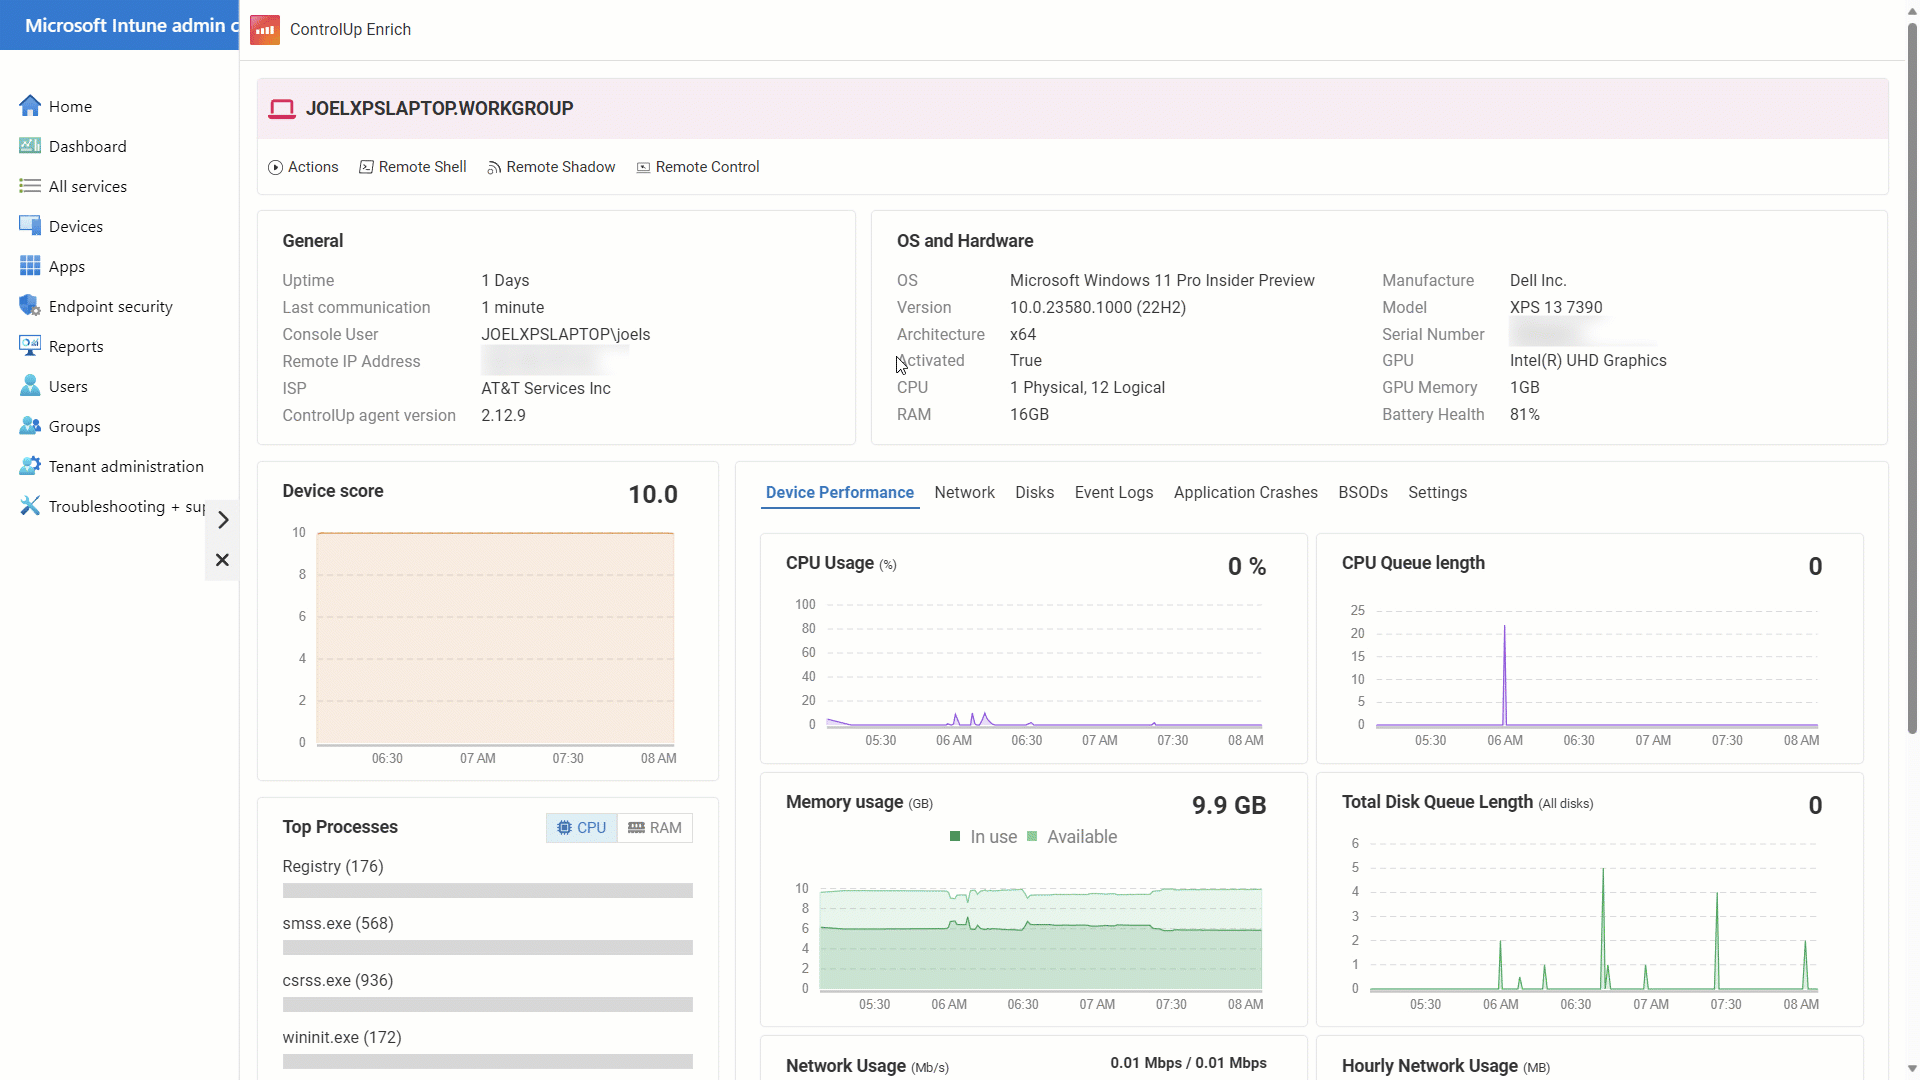Click the Reports icon in sidebar
1920x1080 pixels.
coord(30,346)
